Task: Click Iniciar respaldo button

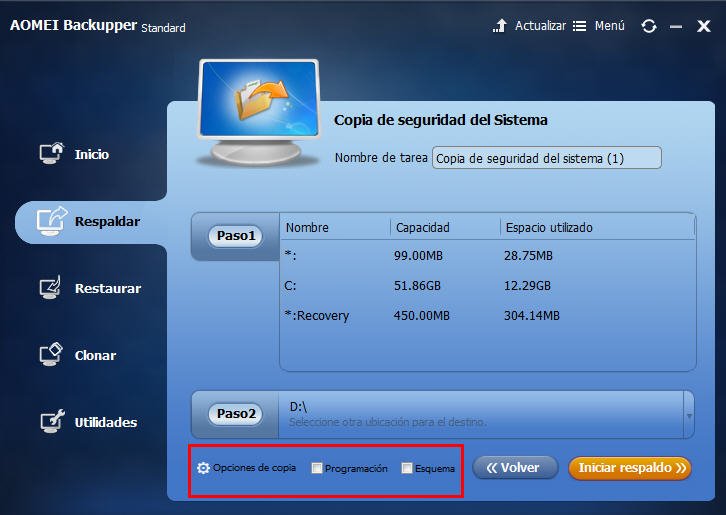Action: [630, 468]
